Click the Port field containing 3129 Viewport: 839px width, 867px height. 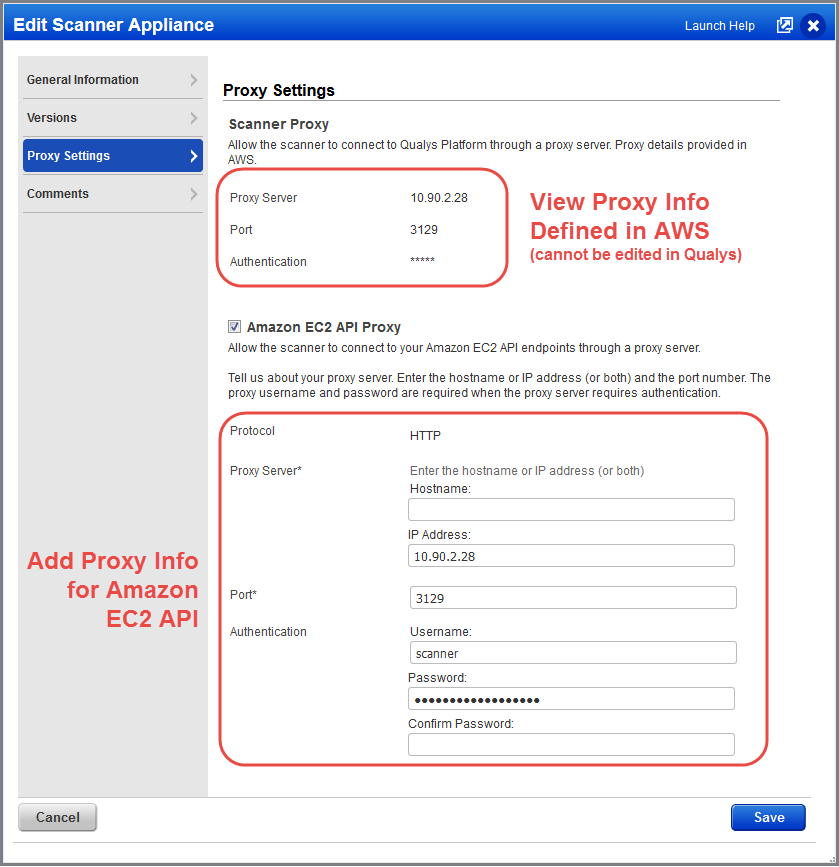(x=571, y=595)
